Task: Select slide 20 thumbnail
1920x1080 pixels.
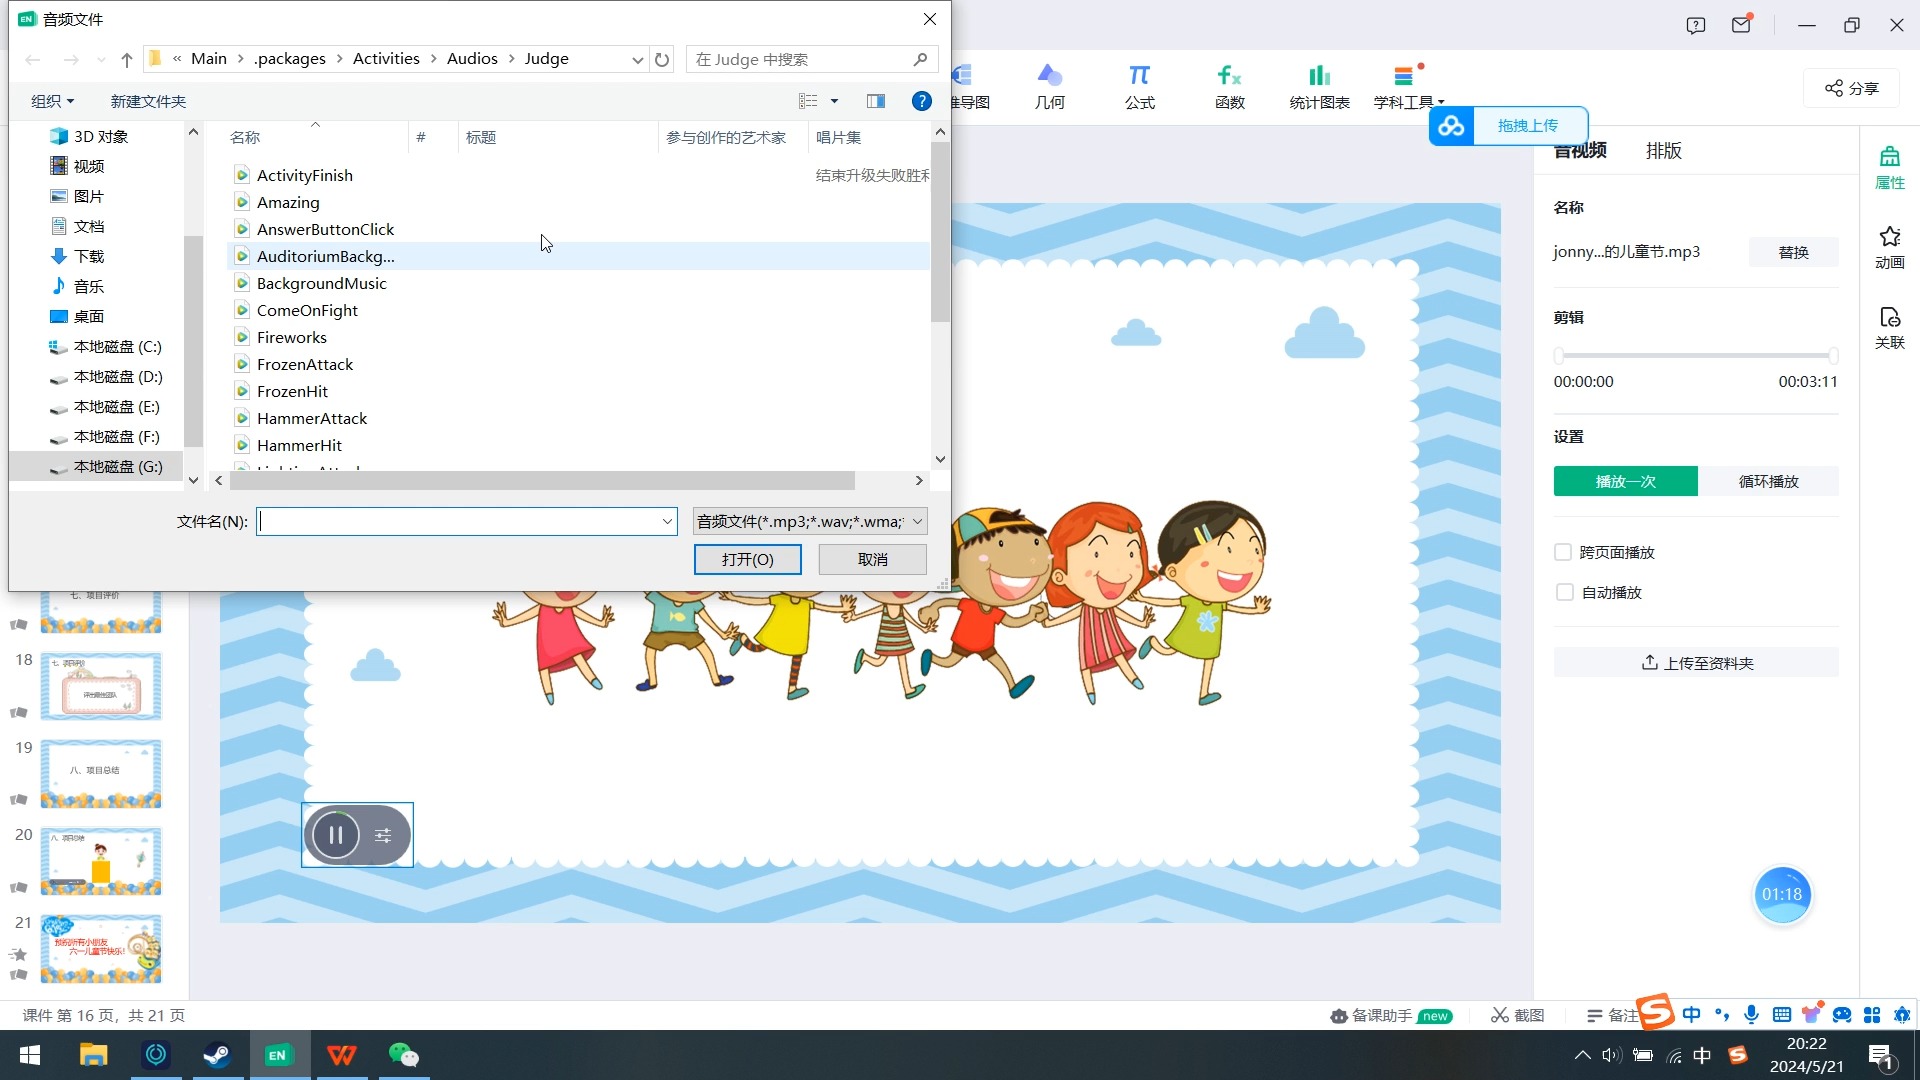Action: pos(101,861)
